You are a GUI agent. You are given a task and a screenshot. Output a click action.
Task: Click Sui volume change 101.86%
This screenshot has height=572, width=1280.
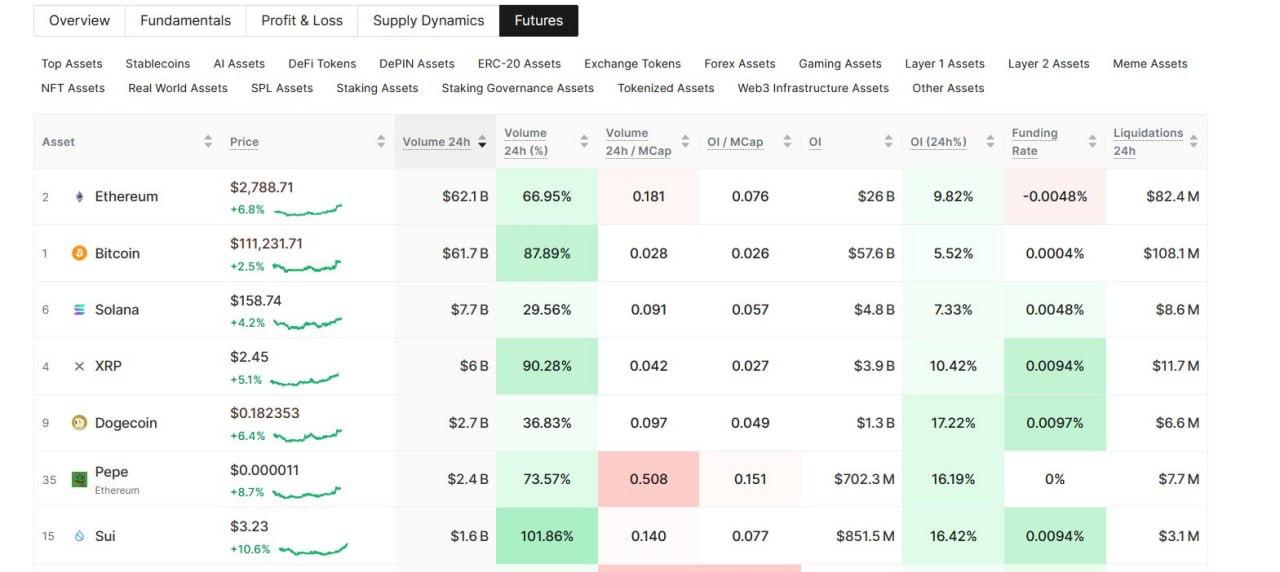click(x=547, y=536)
